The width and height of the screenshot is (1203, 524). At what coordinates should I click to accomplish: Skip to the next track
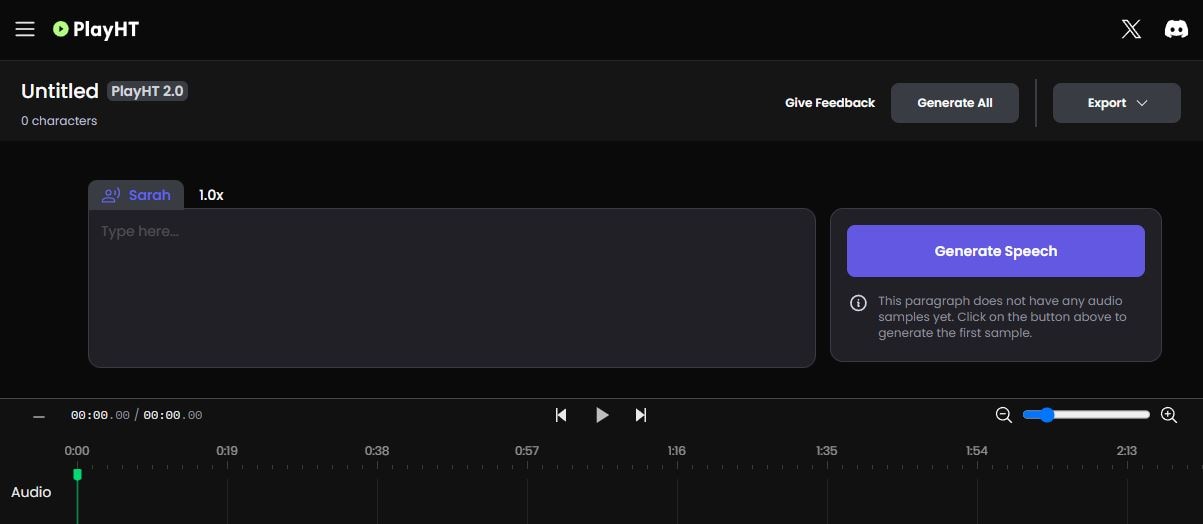click(641, 415)
